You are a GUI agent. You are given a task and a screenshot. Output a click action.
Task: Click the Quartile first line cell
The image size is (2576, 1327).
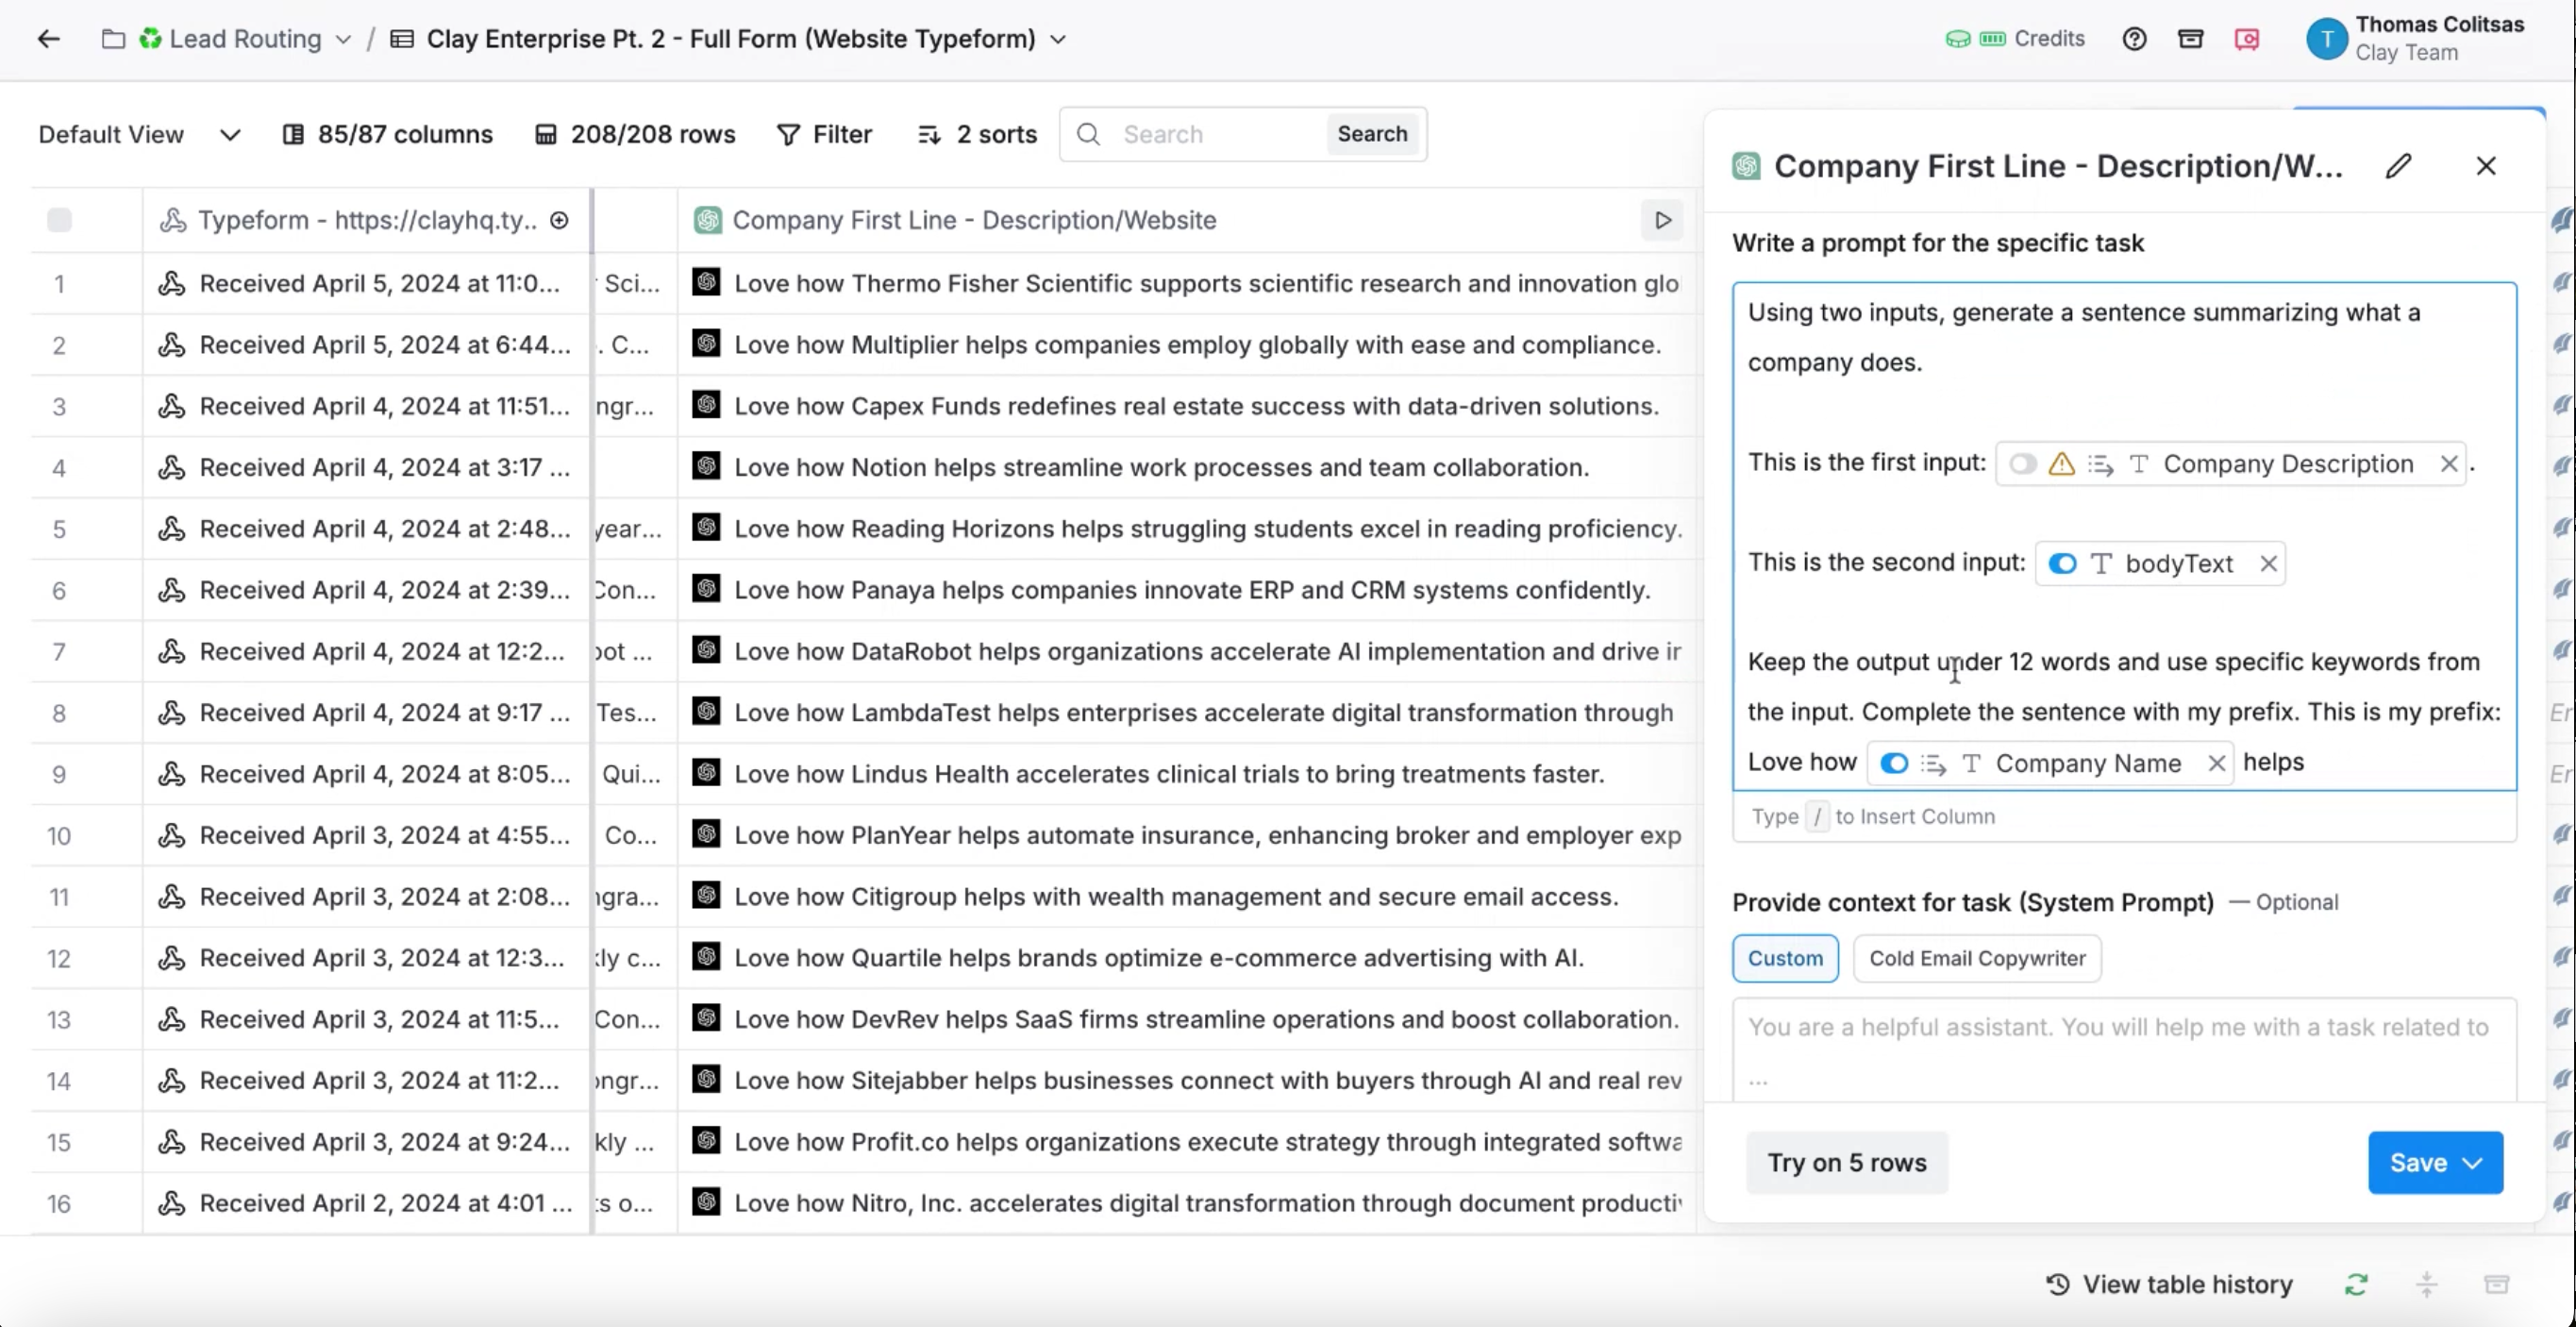(x=1186, y=958)
